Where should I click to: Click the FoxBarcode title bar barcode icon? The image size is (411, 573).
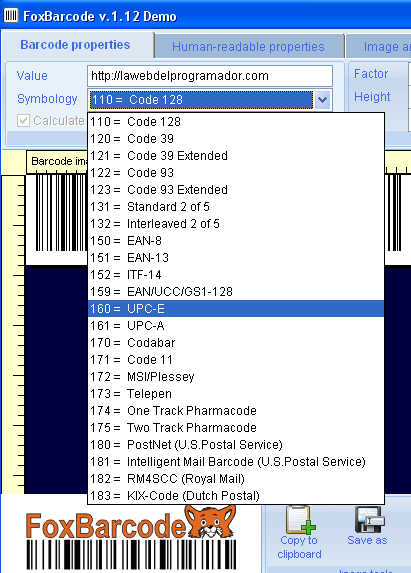pyautogui.click(x=11, y=15)
